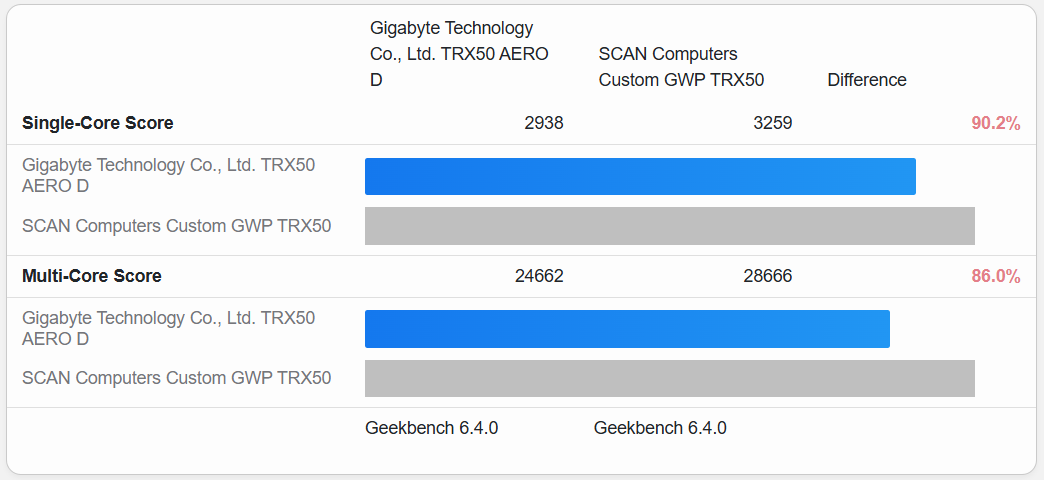
Task: Click the gray SCAN single-core bar
Action: click(x=669, y=226)
